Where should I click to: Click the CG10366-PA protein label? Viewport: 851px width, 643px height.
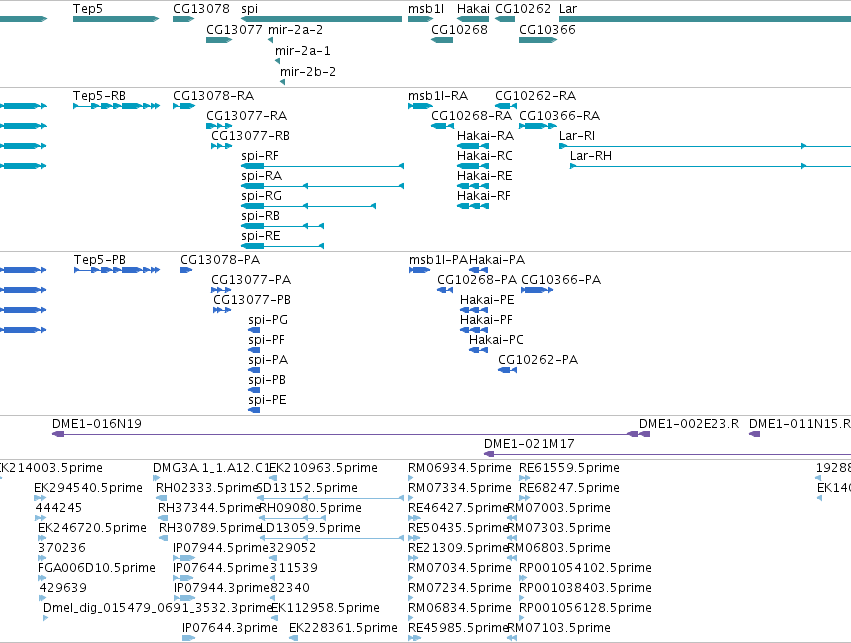[x=561, y=280]
